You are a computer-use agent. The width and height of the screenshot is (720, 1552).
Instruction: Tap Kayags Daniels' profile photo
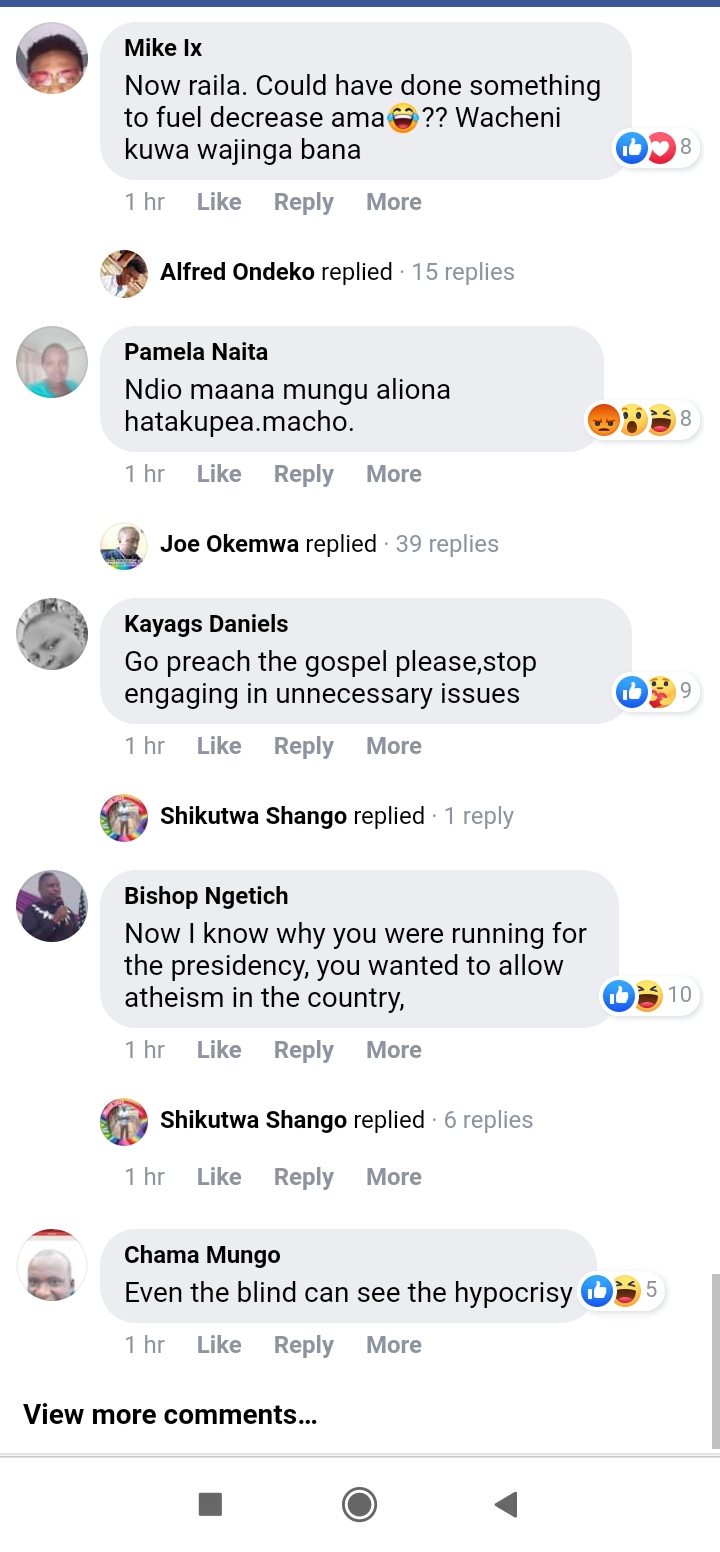52,634
